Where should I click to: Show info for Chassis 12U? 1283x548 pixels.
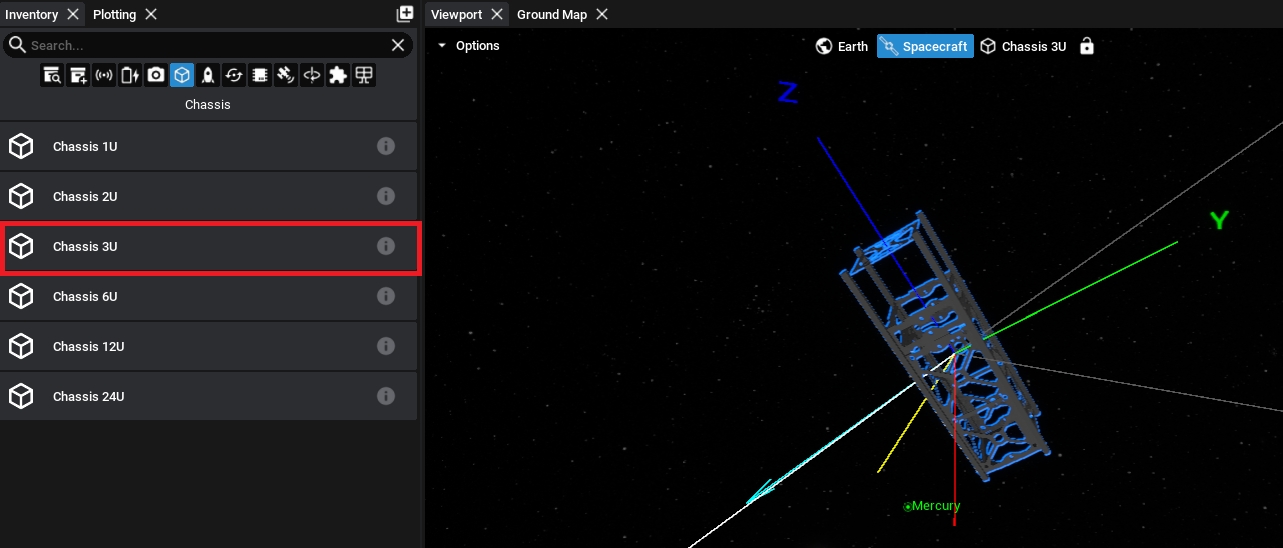(385, 347)
